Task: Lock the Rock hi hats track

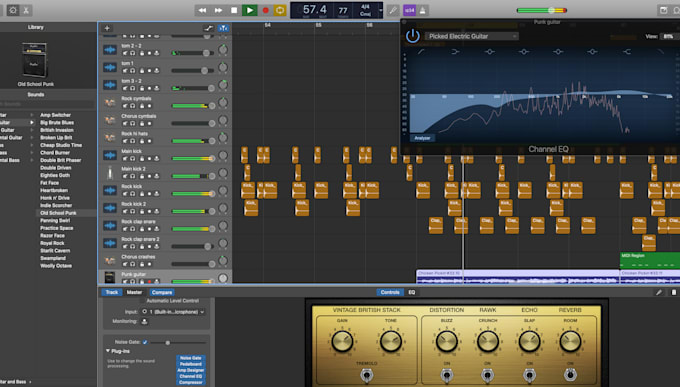Action: point(141,141)
